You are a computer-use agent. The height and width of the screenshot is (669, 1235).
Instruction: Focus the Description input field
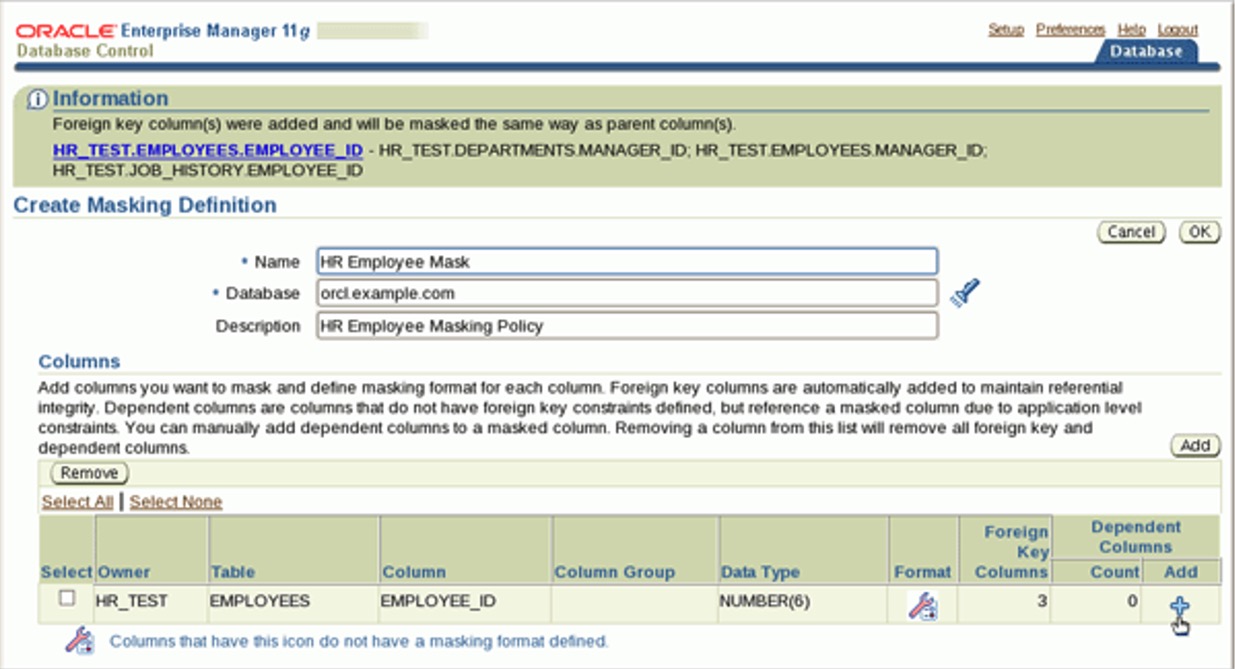click(627, 325)
